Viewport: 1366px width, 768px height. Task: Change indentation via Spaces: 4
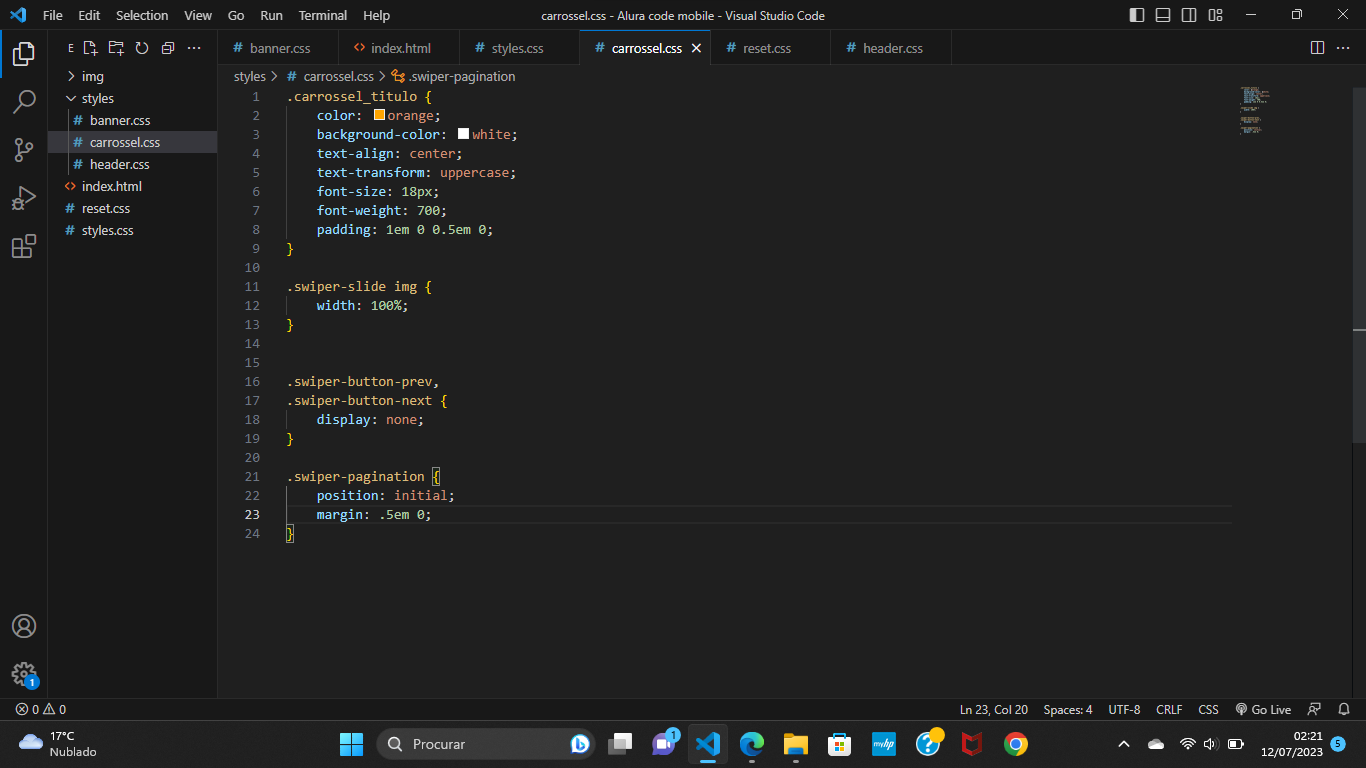coord(1068,709)
